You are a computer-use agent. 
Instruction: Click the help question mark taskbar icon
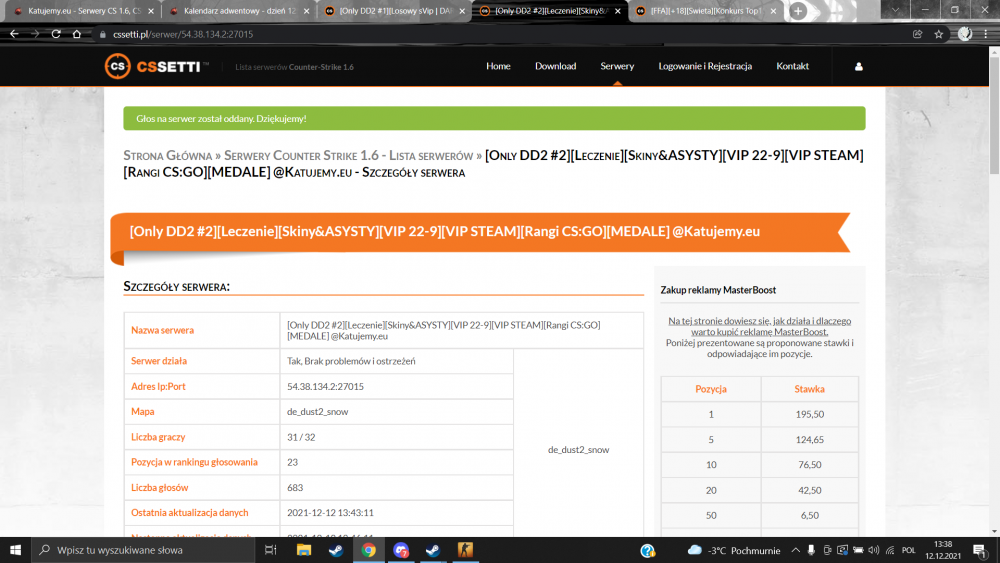click(x=648, y=550)
